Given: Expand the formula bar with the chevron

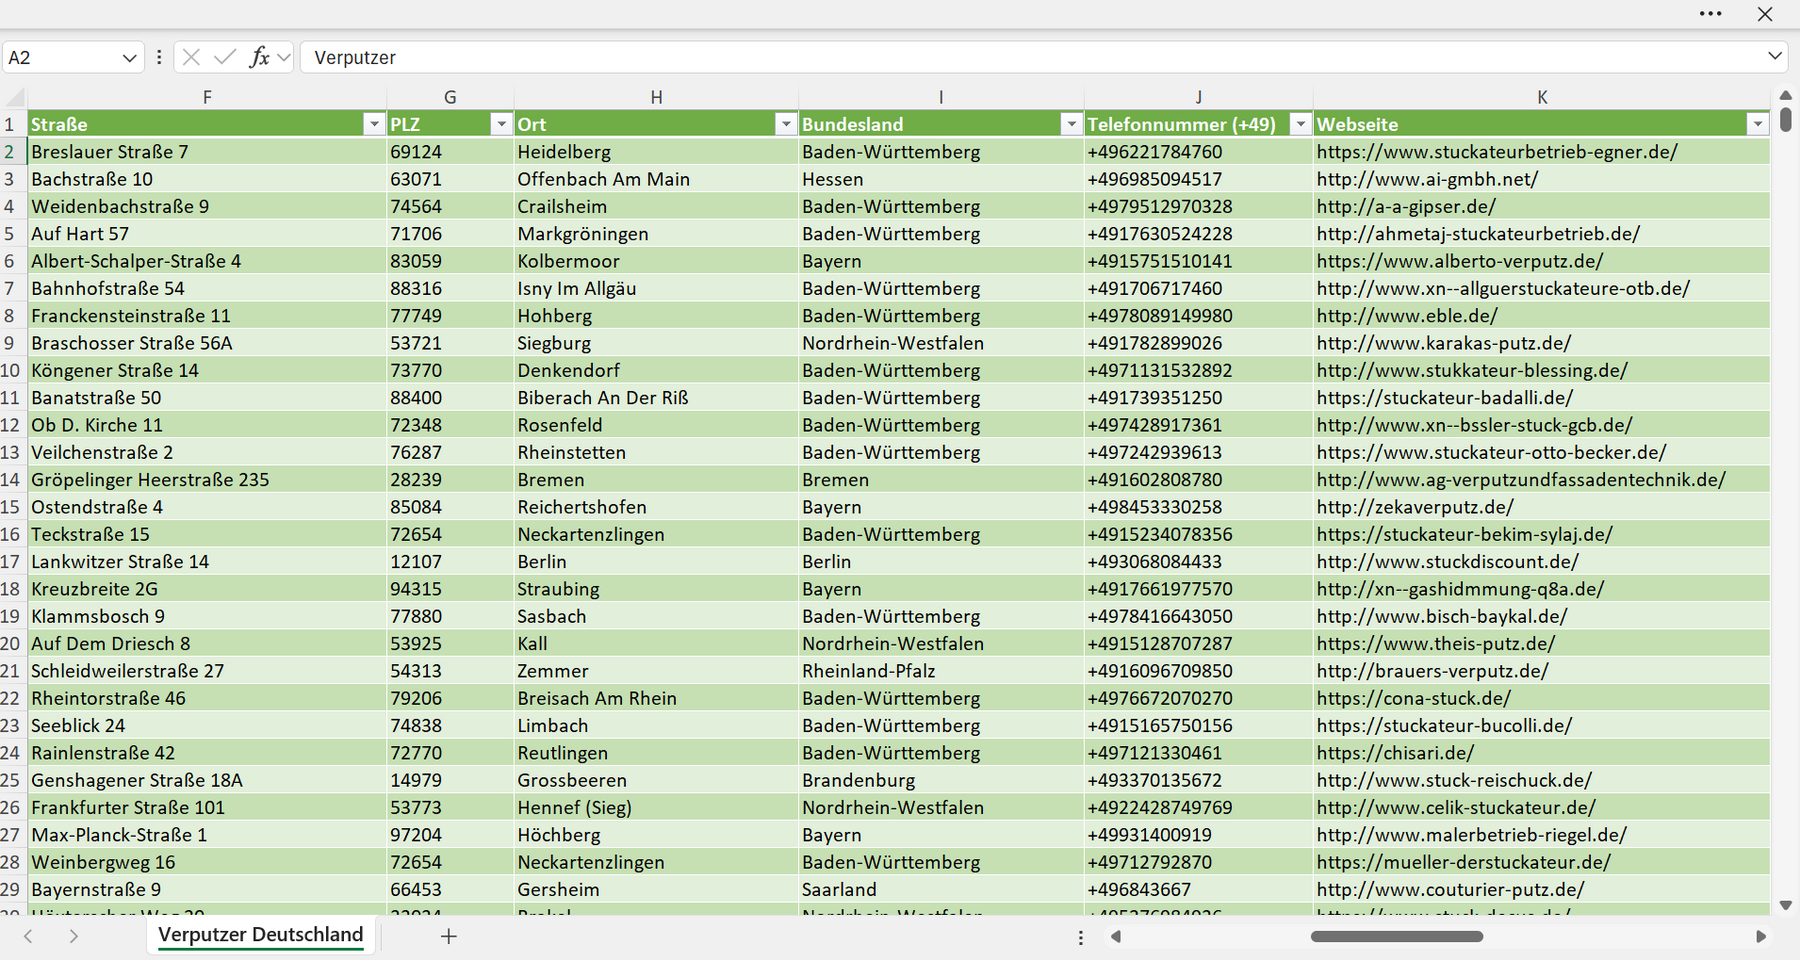Looking at the screenshot, I should tap(1775, 56).
